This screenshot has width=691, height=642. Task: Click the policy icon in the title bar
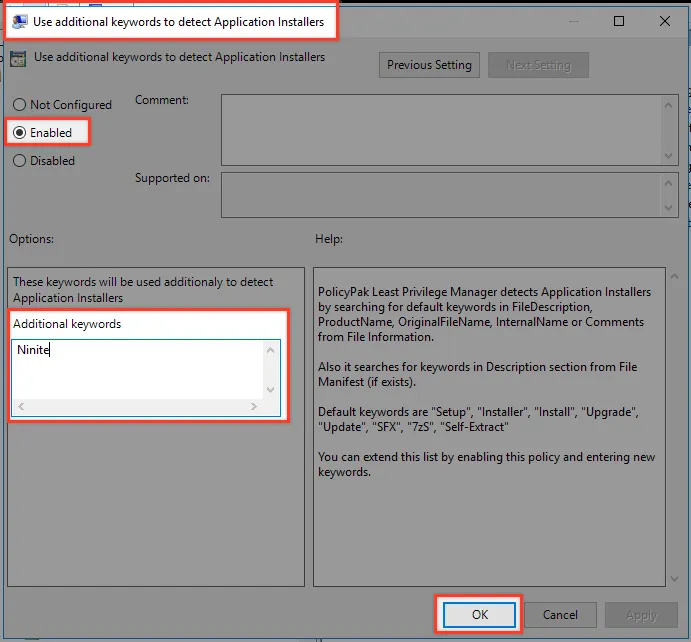point(20,20)
